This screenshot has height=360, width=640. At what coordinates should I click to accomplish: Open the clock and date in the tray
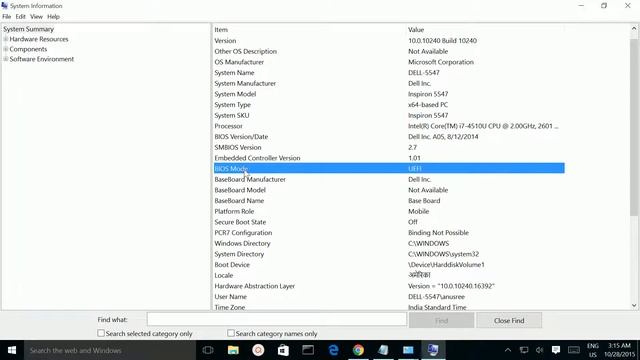coord(620,350)
